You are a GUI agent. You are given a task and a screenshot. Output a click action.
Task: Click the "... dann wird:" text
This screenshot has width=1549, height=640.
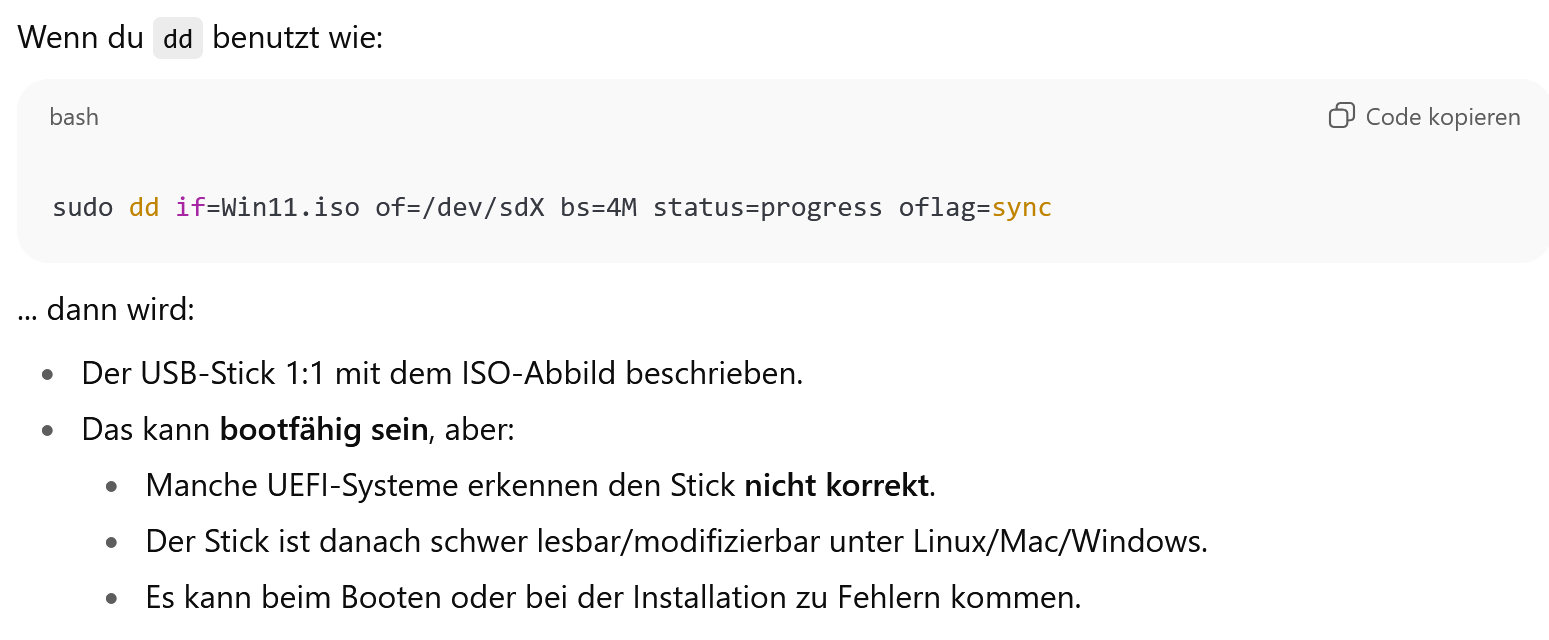[105, 309]
